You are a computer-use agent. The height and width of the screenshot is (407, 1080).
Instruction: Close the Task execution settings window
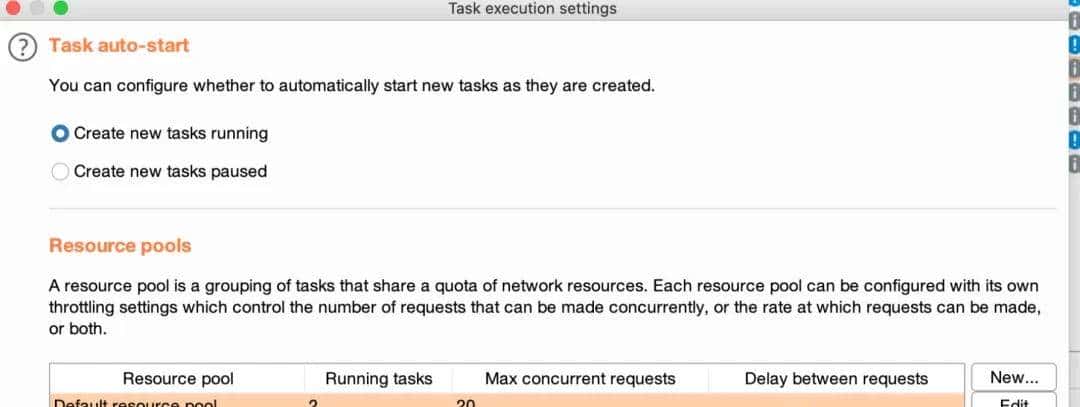pyautogui.click(x=14, y=8)
